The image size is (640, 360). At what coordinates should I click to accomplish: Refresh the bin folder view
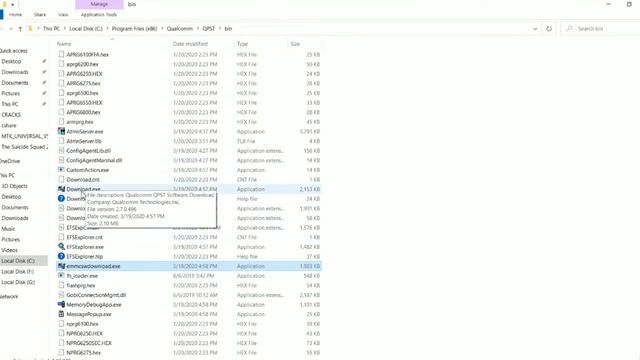tap(549, 29)
